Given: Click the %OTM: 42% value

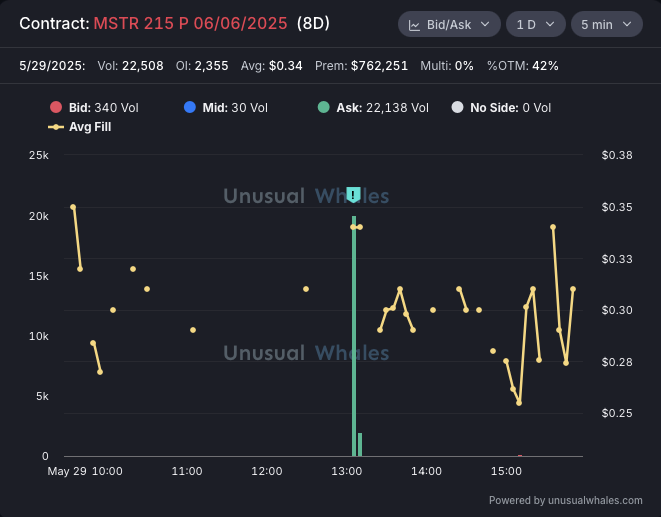Looking at the screenshot, I should pos(523,66).
